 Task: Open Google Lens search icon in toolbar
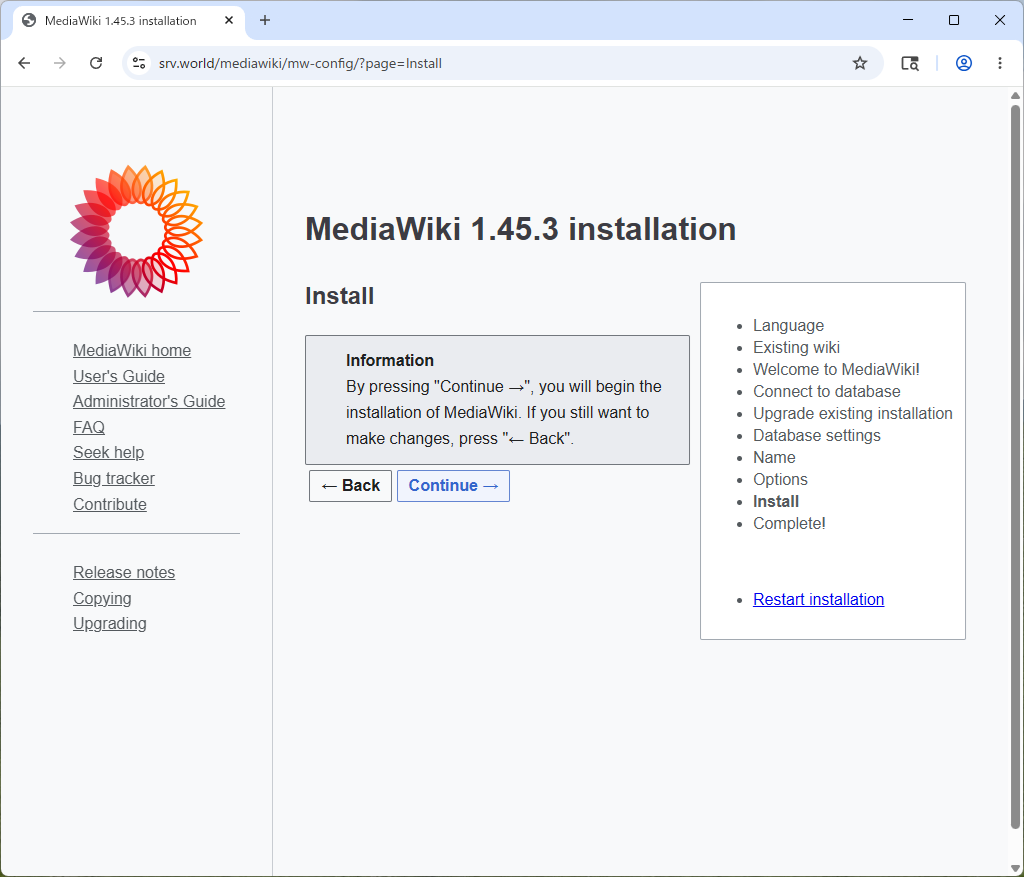coord(910,63)
